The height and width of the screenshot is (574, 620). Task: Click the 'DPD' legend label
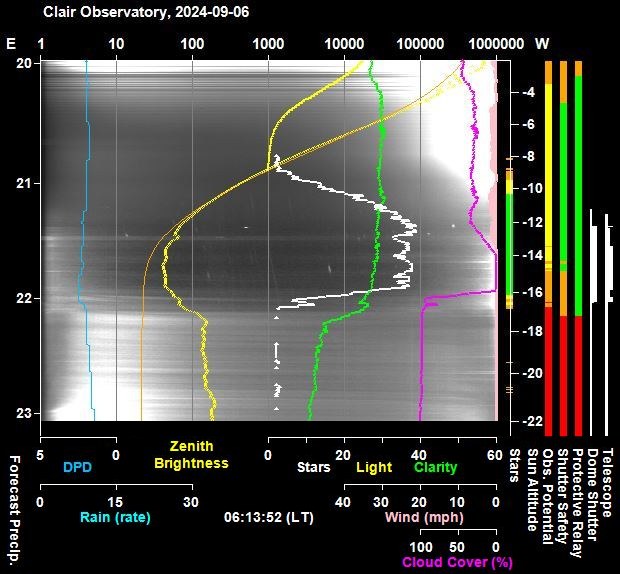(78, 467)
